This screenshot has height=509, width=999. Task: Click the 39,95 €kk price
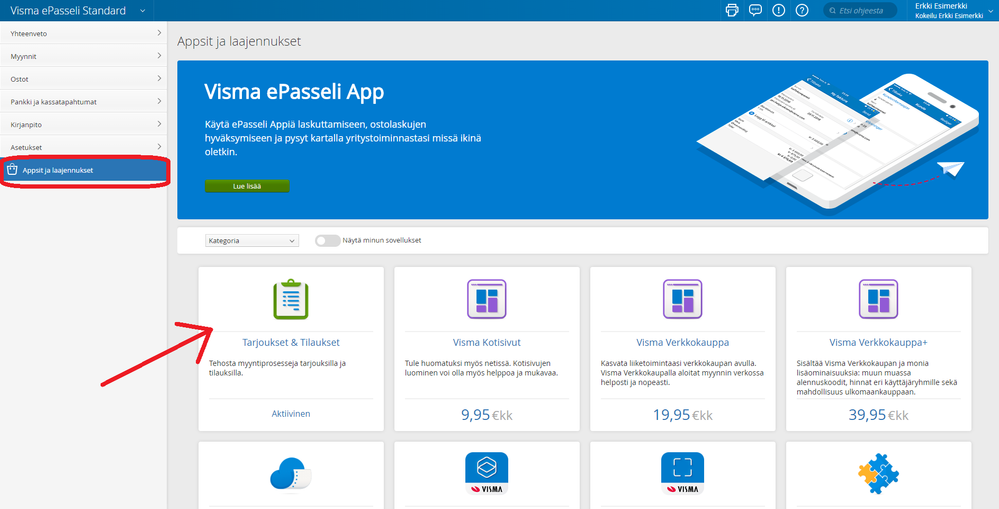point(878,415)
